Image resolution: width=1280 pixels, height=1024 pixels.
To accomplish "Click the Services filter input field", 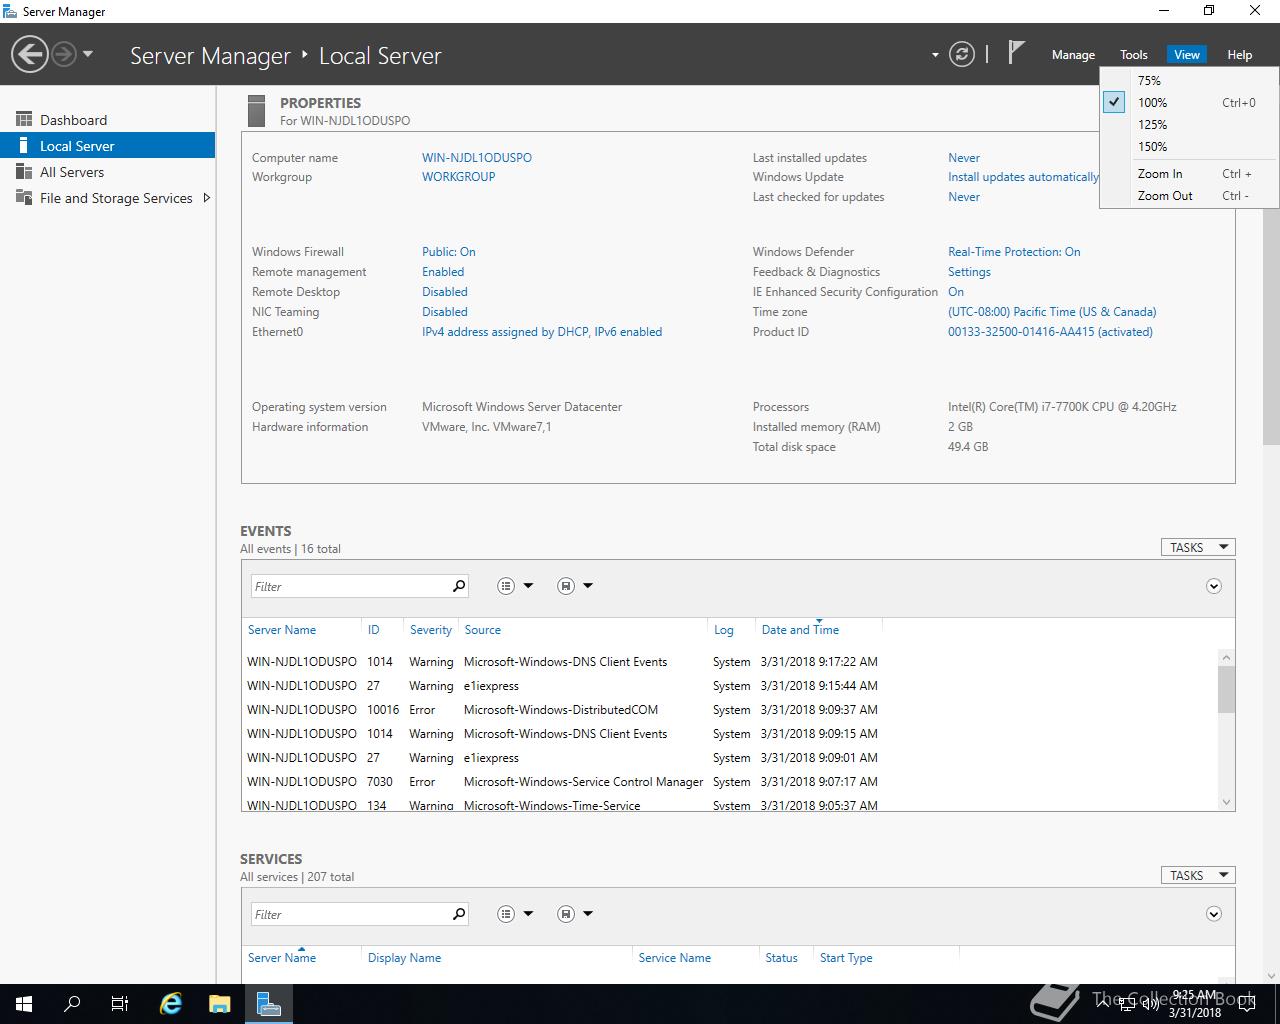I will point(349,914).
